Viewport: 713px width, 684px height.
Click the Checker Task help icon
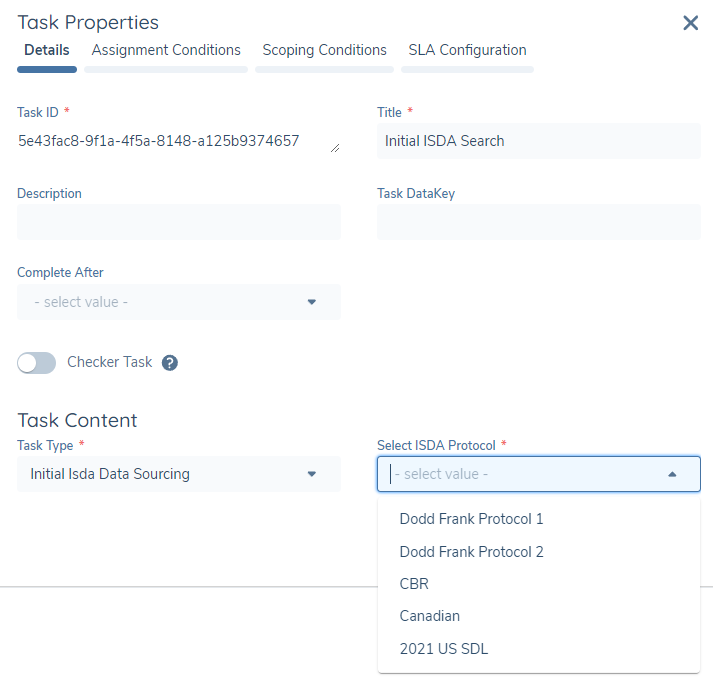pos(170,363)
